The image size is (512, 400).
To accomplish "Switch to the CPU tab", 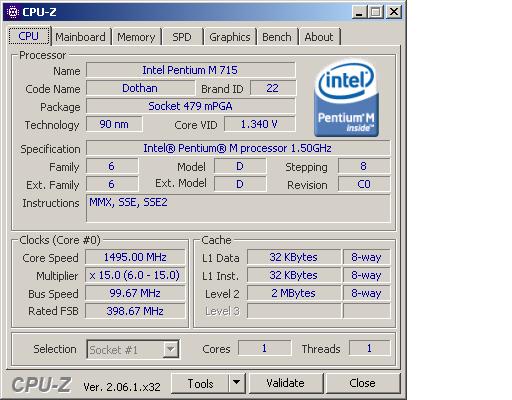I will pos(29,36).
